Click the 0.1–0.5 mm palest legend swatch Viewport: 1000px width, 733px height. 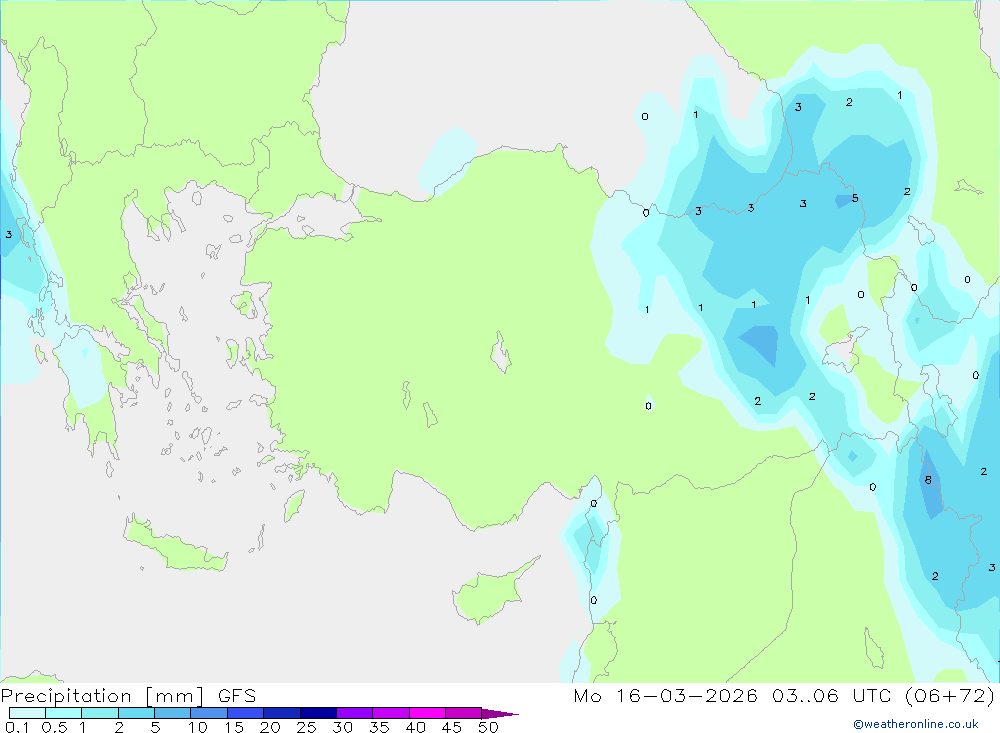[27, 713]
